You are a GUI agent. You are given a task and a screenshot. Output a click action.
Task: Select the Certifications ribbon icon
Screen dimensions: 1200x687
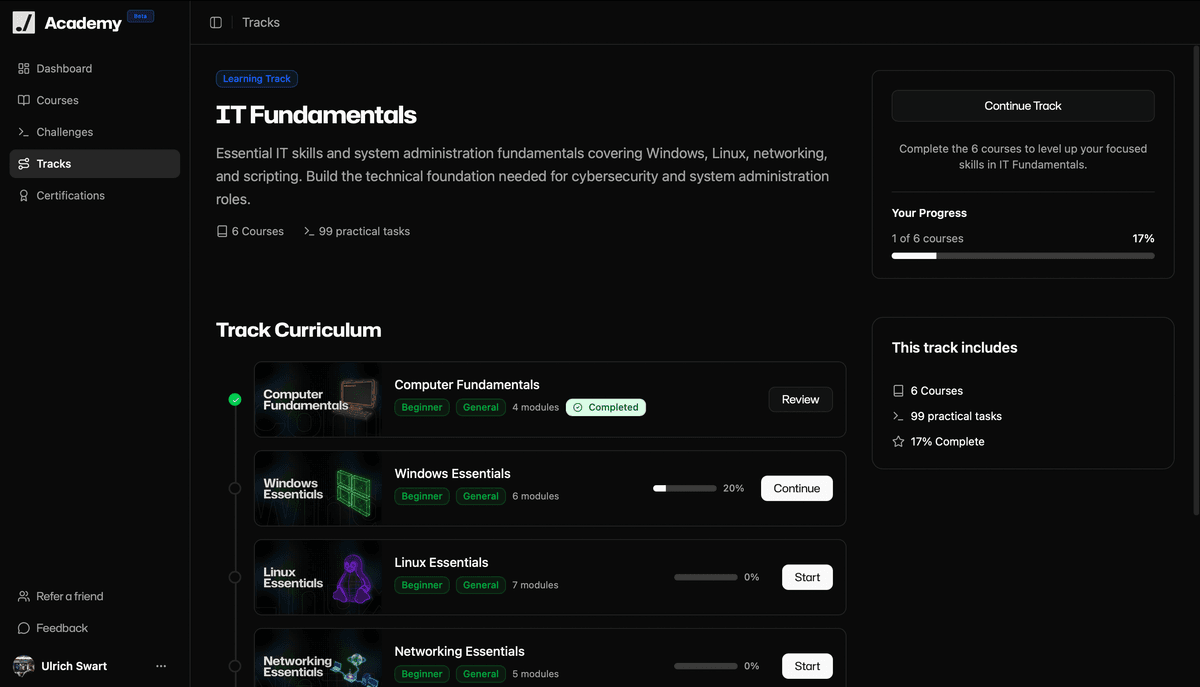tap(22, 195)
